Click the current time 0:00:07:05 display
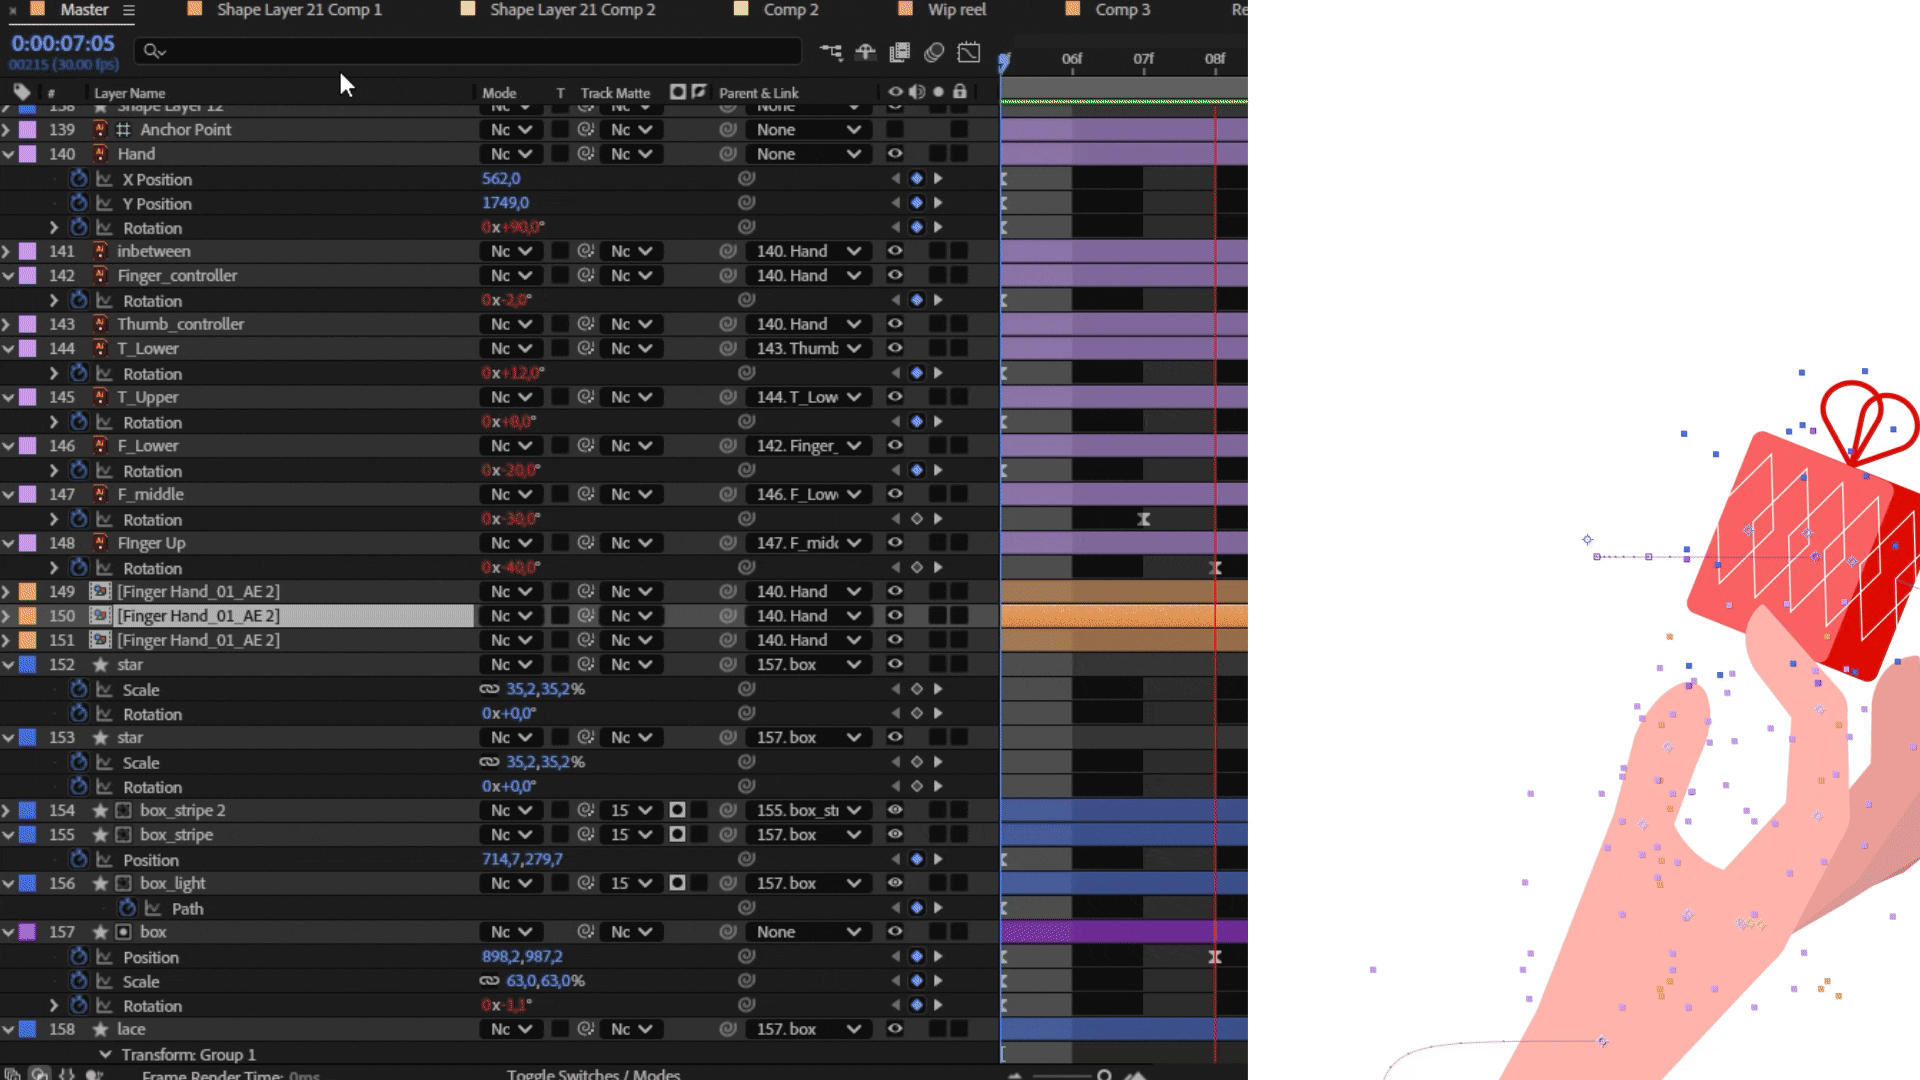 63,44
